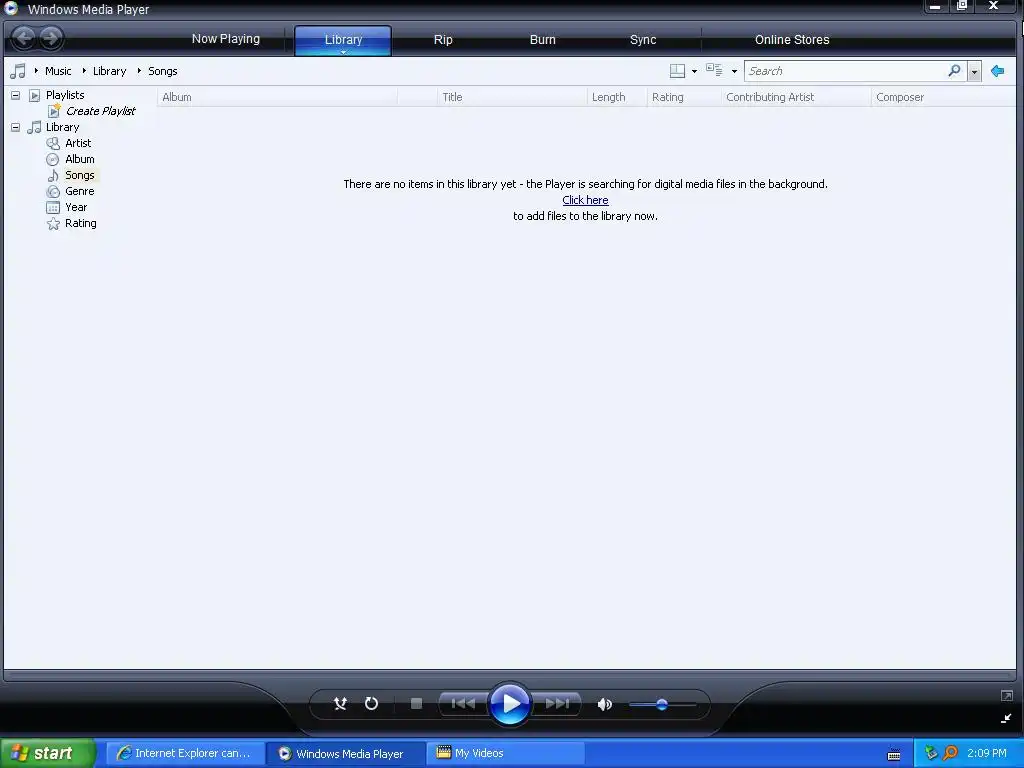Switch to the Sync tab
The image size is (1024, 768).
[643, 40]
